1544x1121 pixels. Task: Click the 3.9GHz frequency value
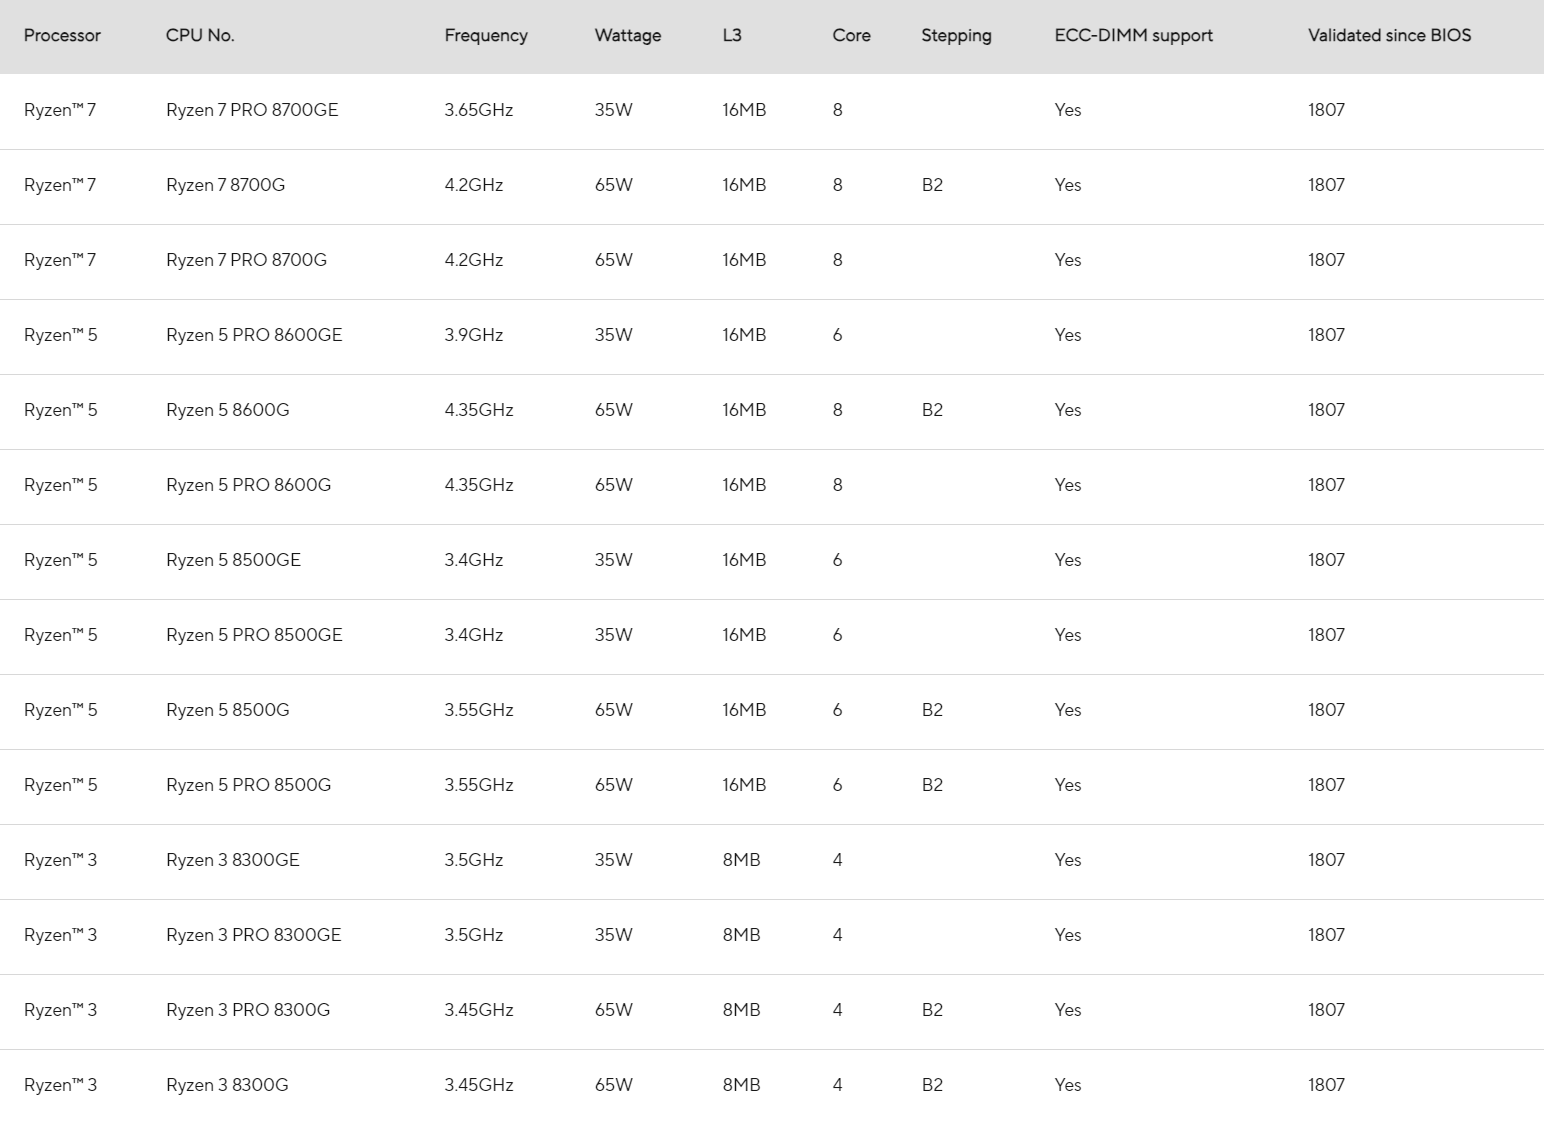473,335
